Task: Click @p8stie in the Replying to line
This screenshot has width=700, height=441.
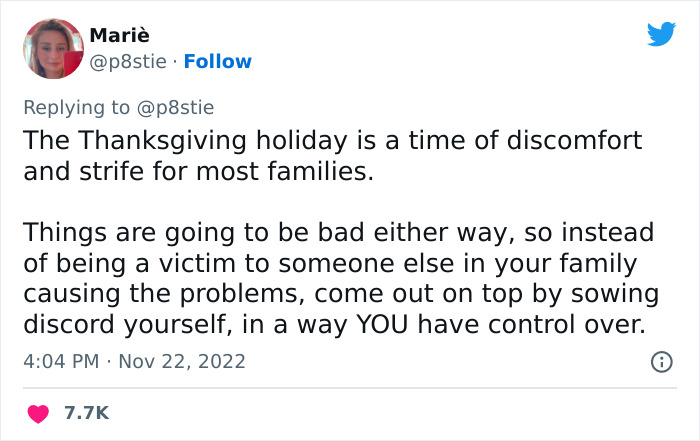Action: tap(178, 106)
